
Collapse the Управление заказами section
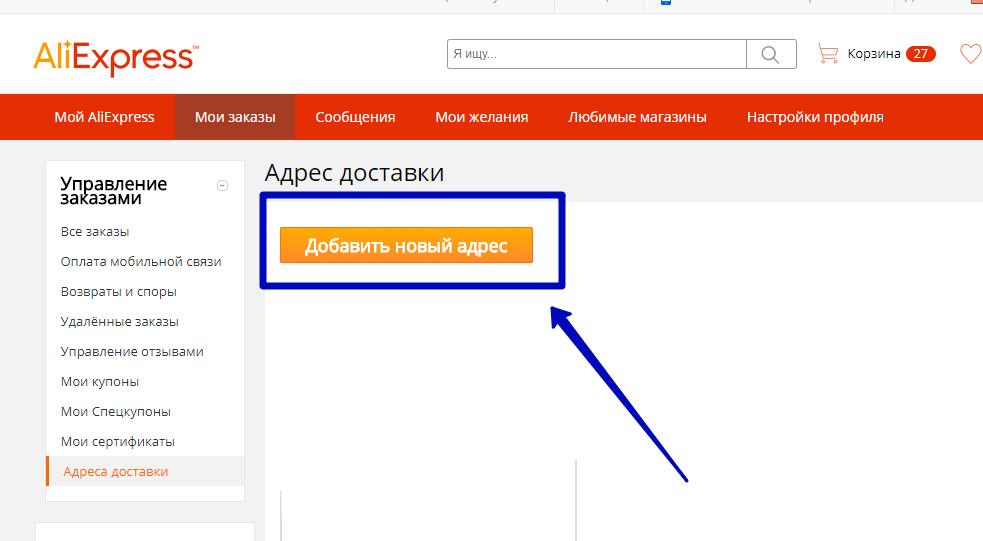pos(223,185)
